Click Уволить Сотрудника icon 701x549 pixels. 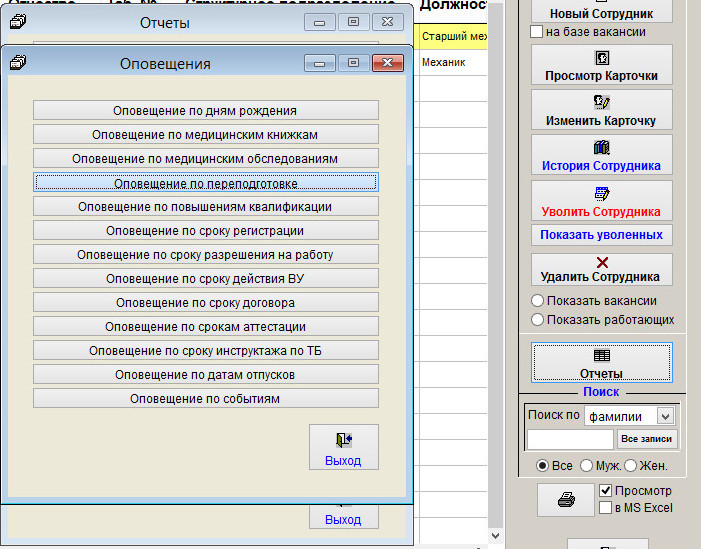602,193
